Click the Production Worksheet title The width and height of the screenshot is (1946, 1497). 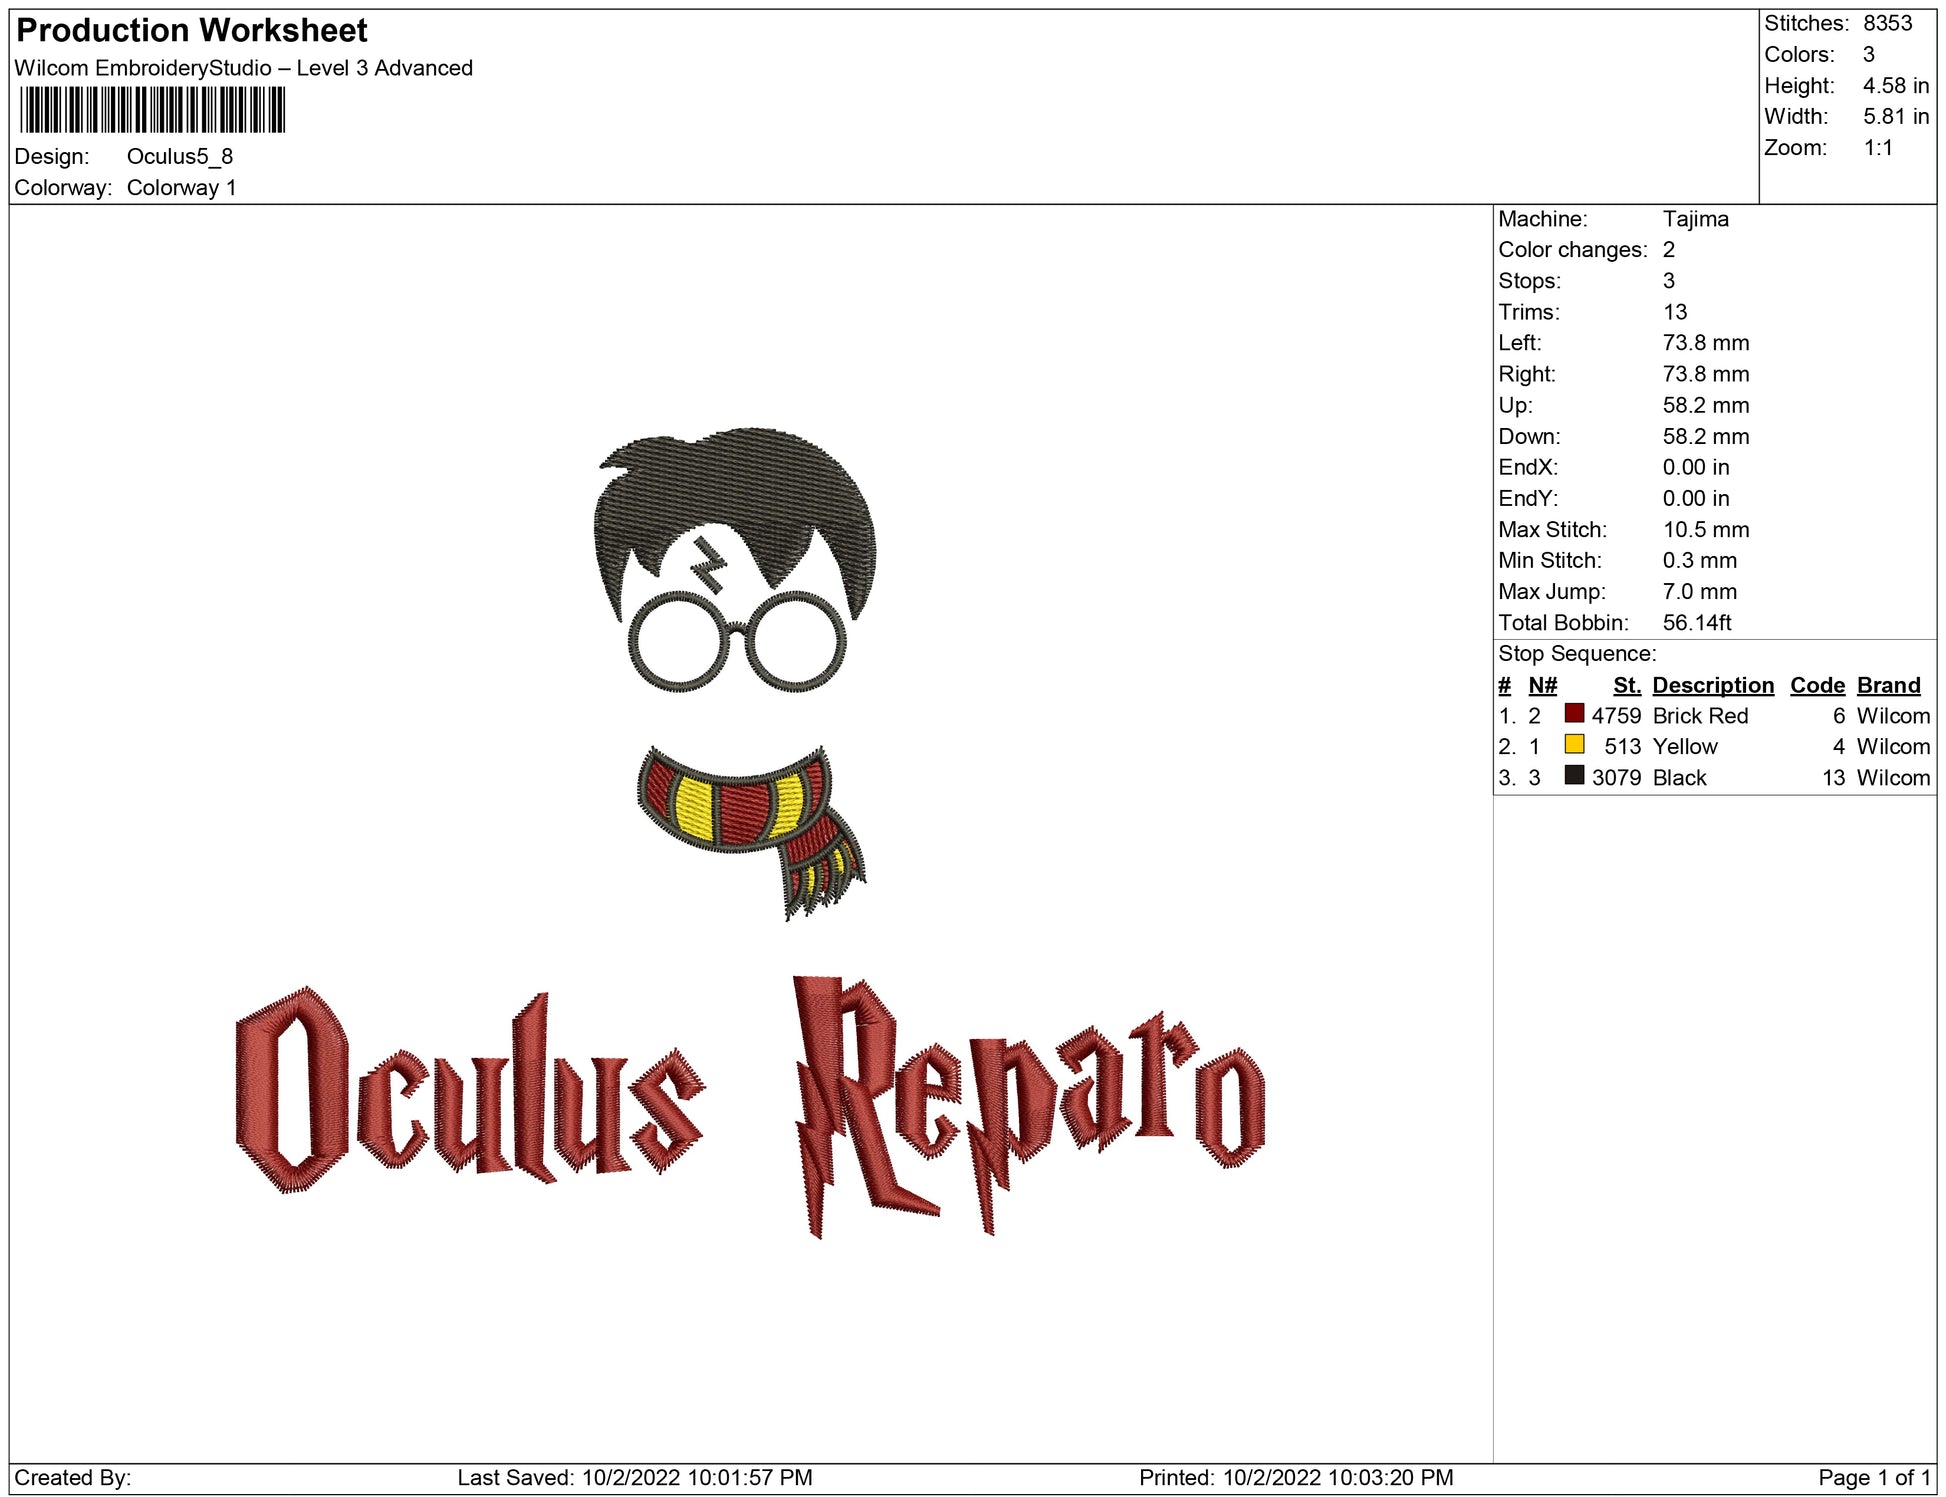pos(192,31)
